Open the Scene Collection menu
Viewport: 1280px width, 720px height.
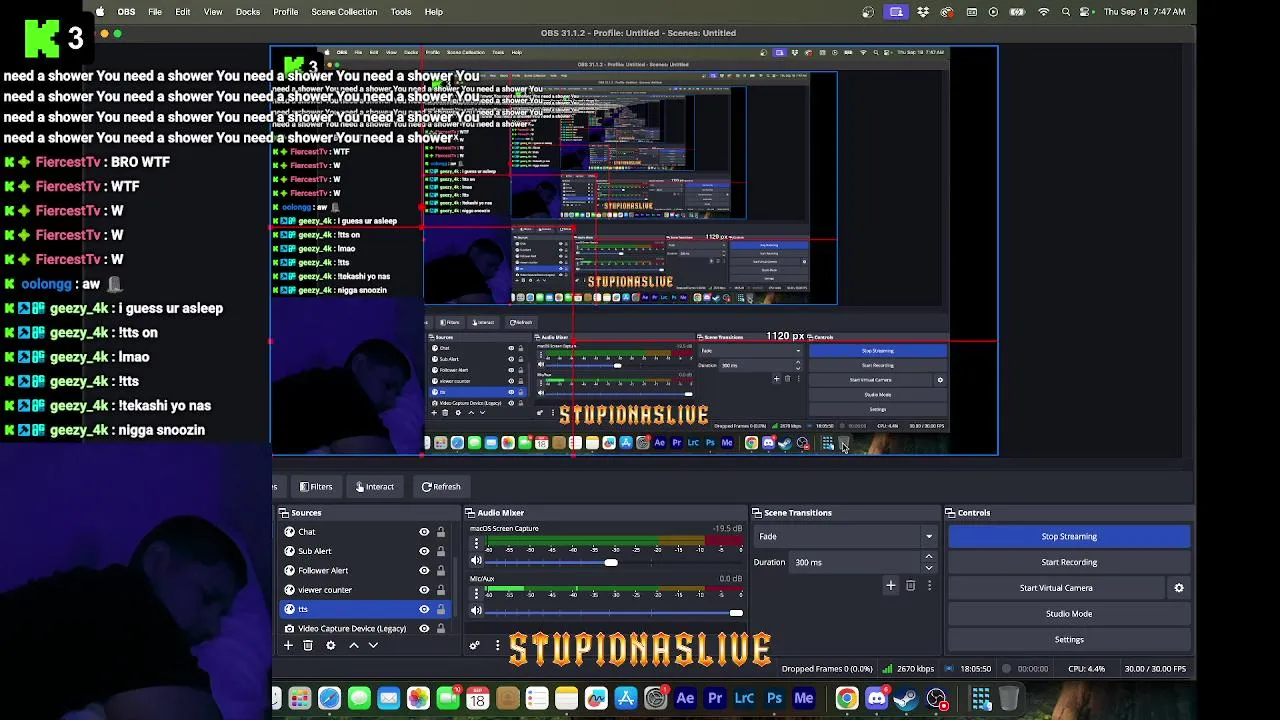(x=344, y=12)
